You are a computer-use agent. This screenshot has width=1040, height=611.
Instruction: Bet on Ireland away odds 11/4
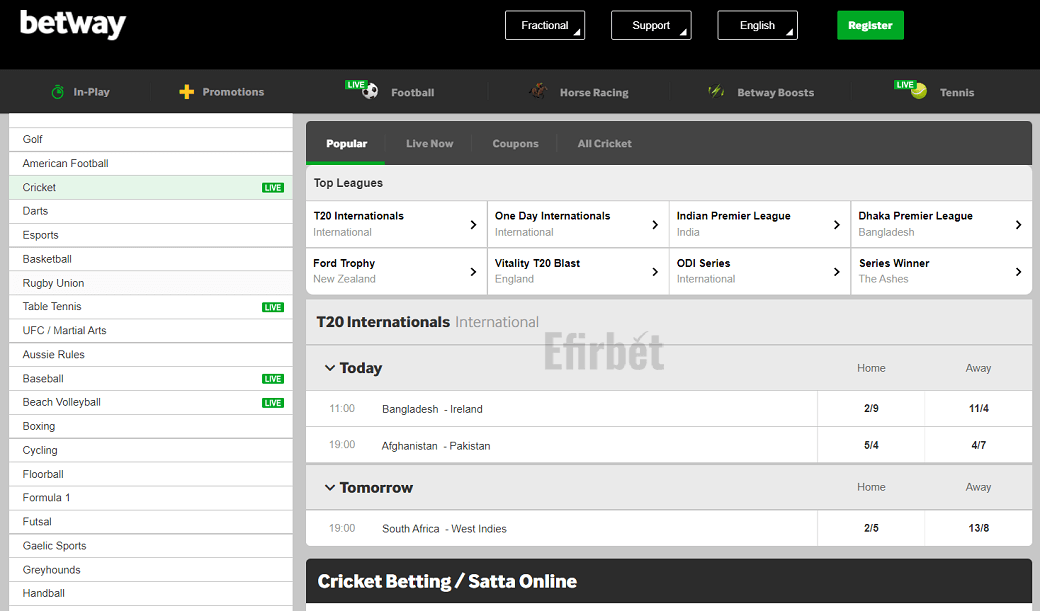tap(978, 409)
